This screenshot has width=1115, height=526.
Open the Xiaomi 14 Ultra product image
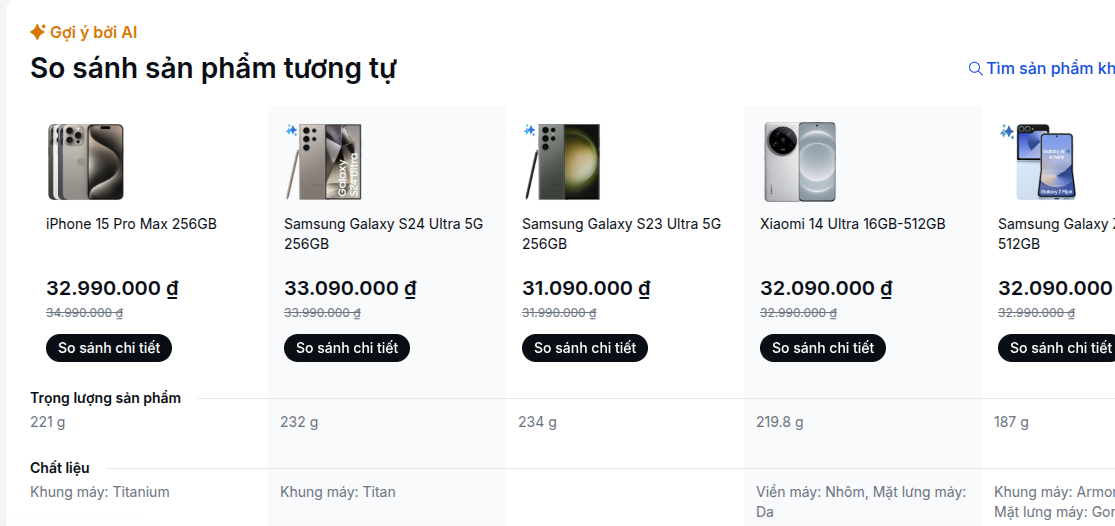tap(800, 162)
